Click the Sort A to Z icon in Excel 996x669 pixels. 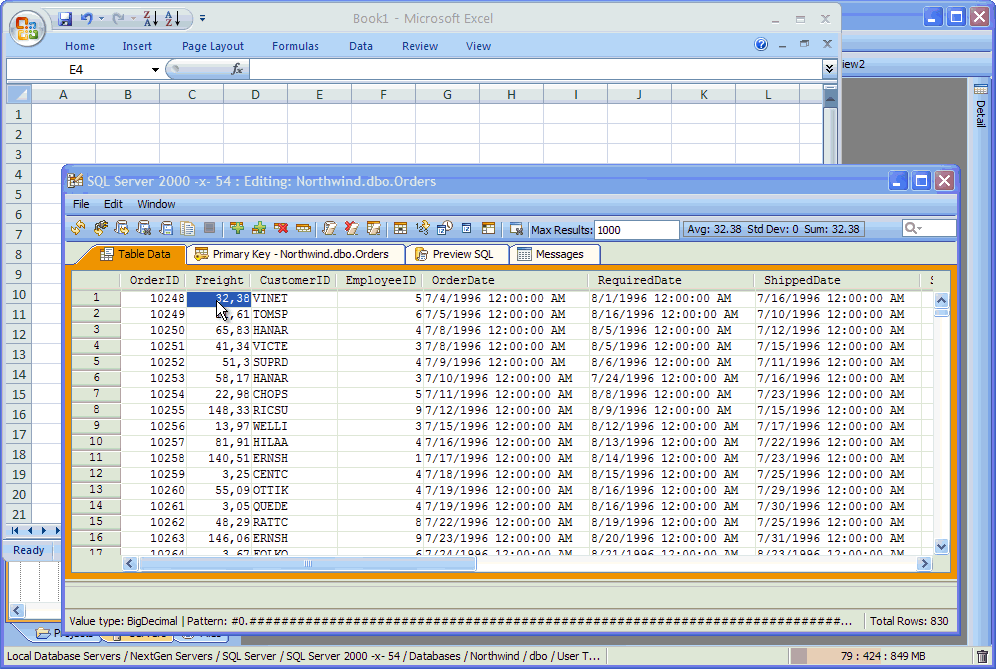point(172,18)
